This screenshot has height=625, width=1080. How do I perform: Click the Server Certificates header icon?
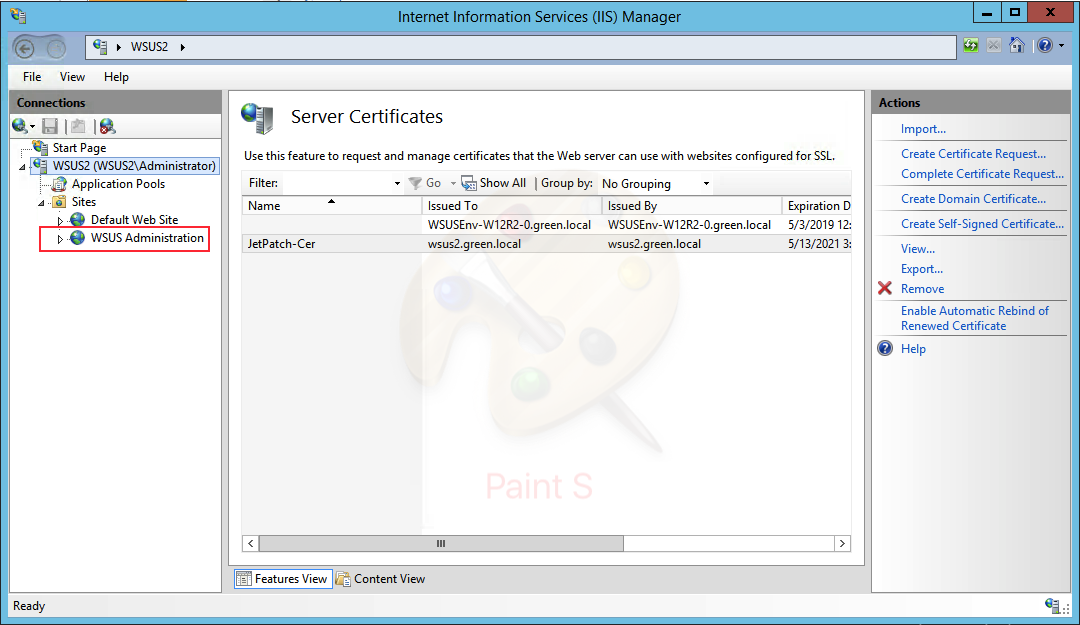coord(258,118)
